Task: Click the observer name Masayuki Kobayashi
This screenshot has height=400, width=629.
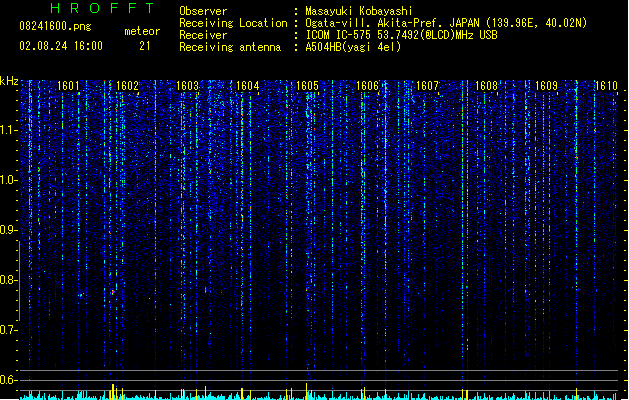Action: 359,11
